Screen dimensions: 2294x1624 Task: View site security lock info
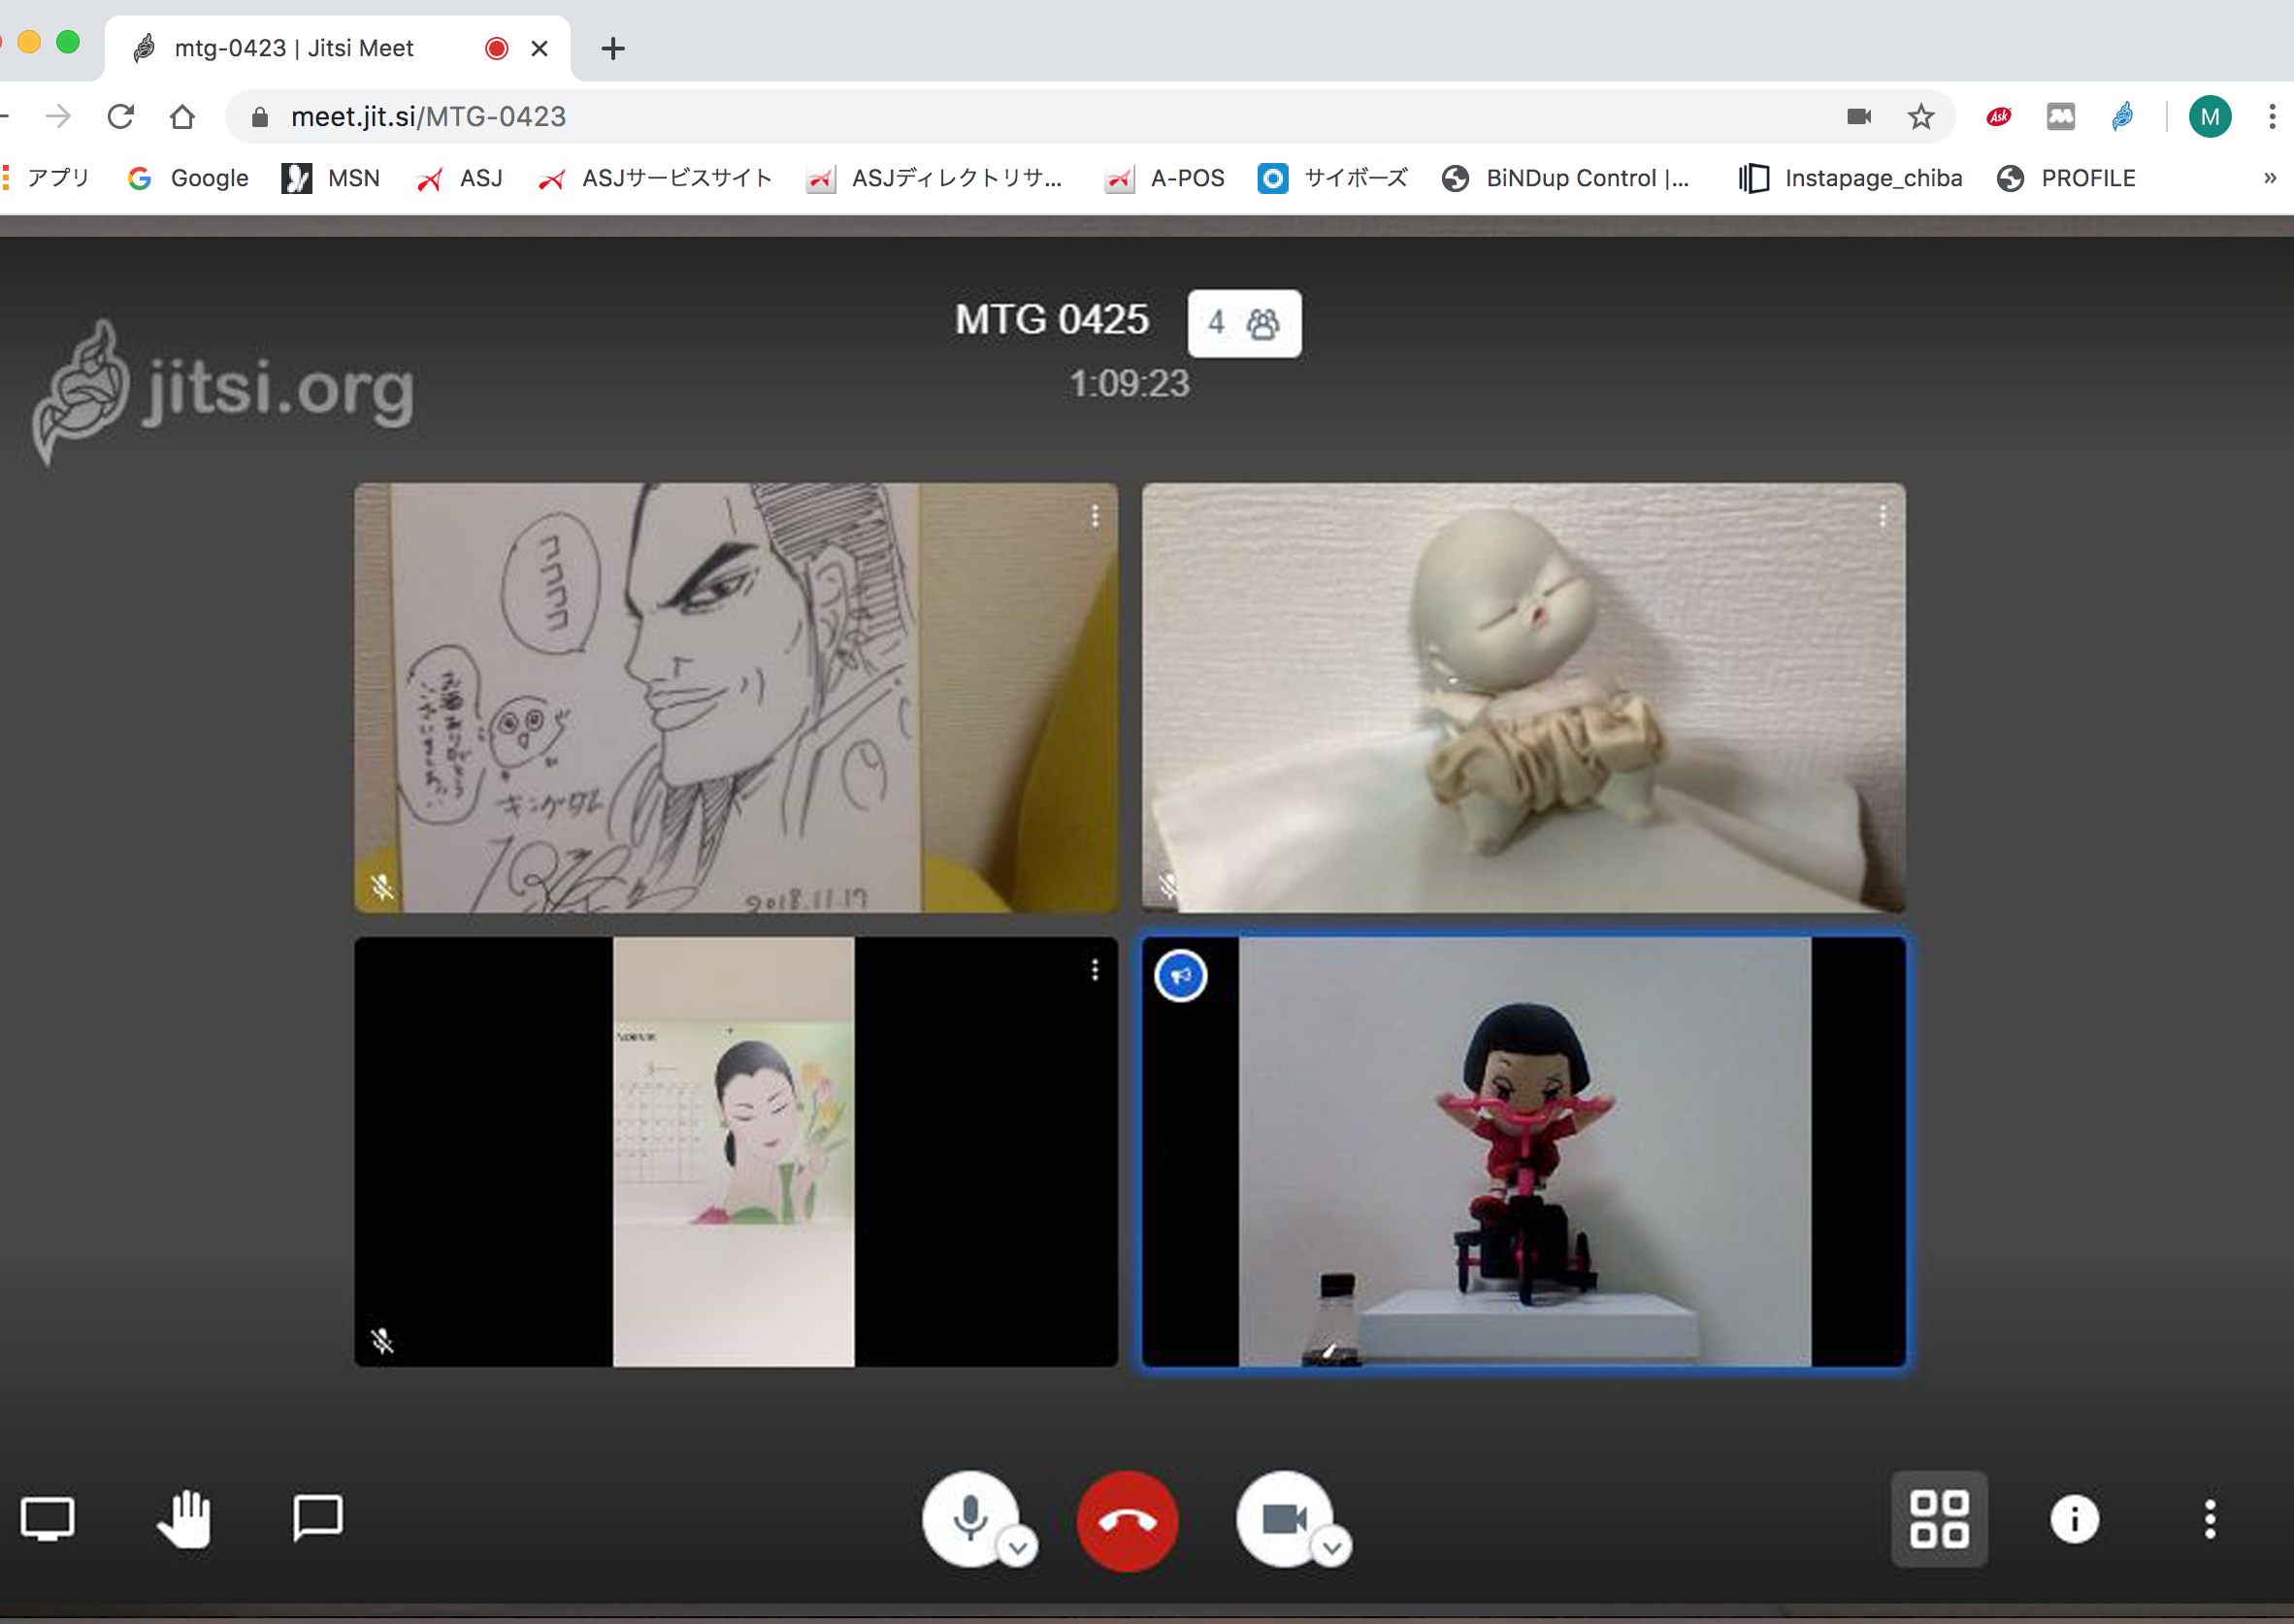click(x=260, y=117)
